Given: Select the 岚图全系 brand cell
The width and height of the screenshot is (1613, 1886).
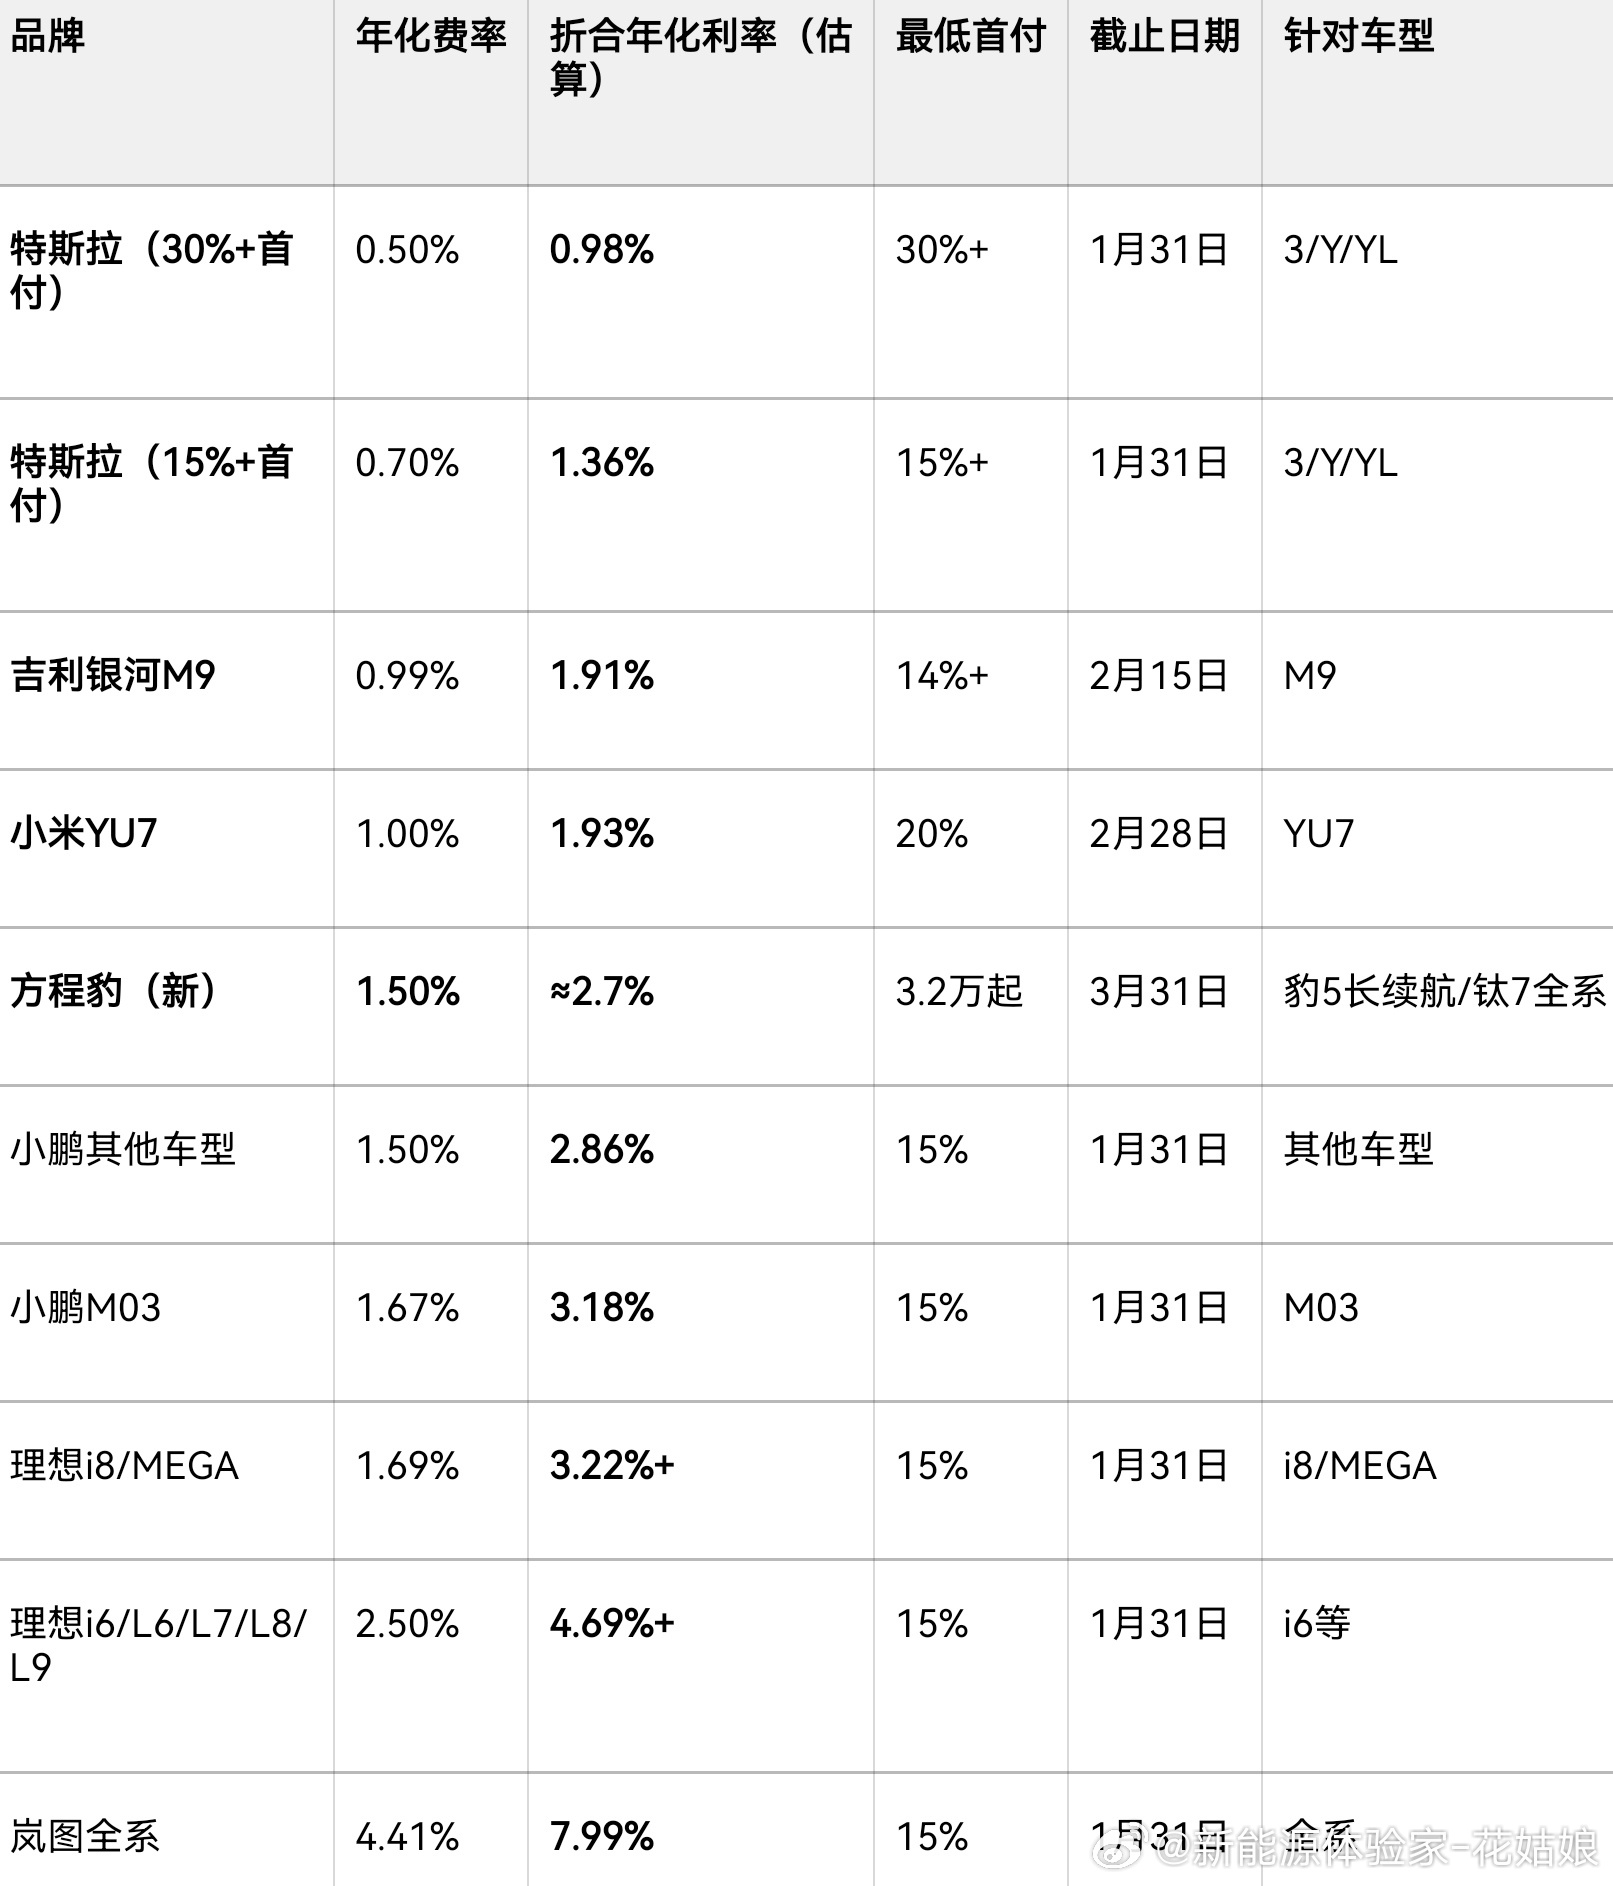Looking at the screenshot, I should pyautogui.click(x=85, y=1836).
